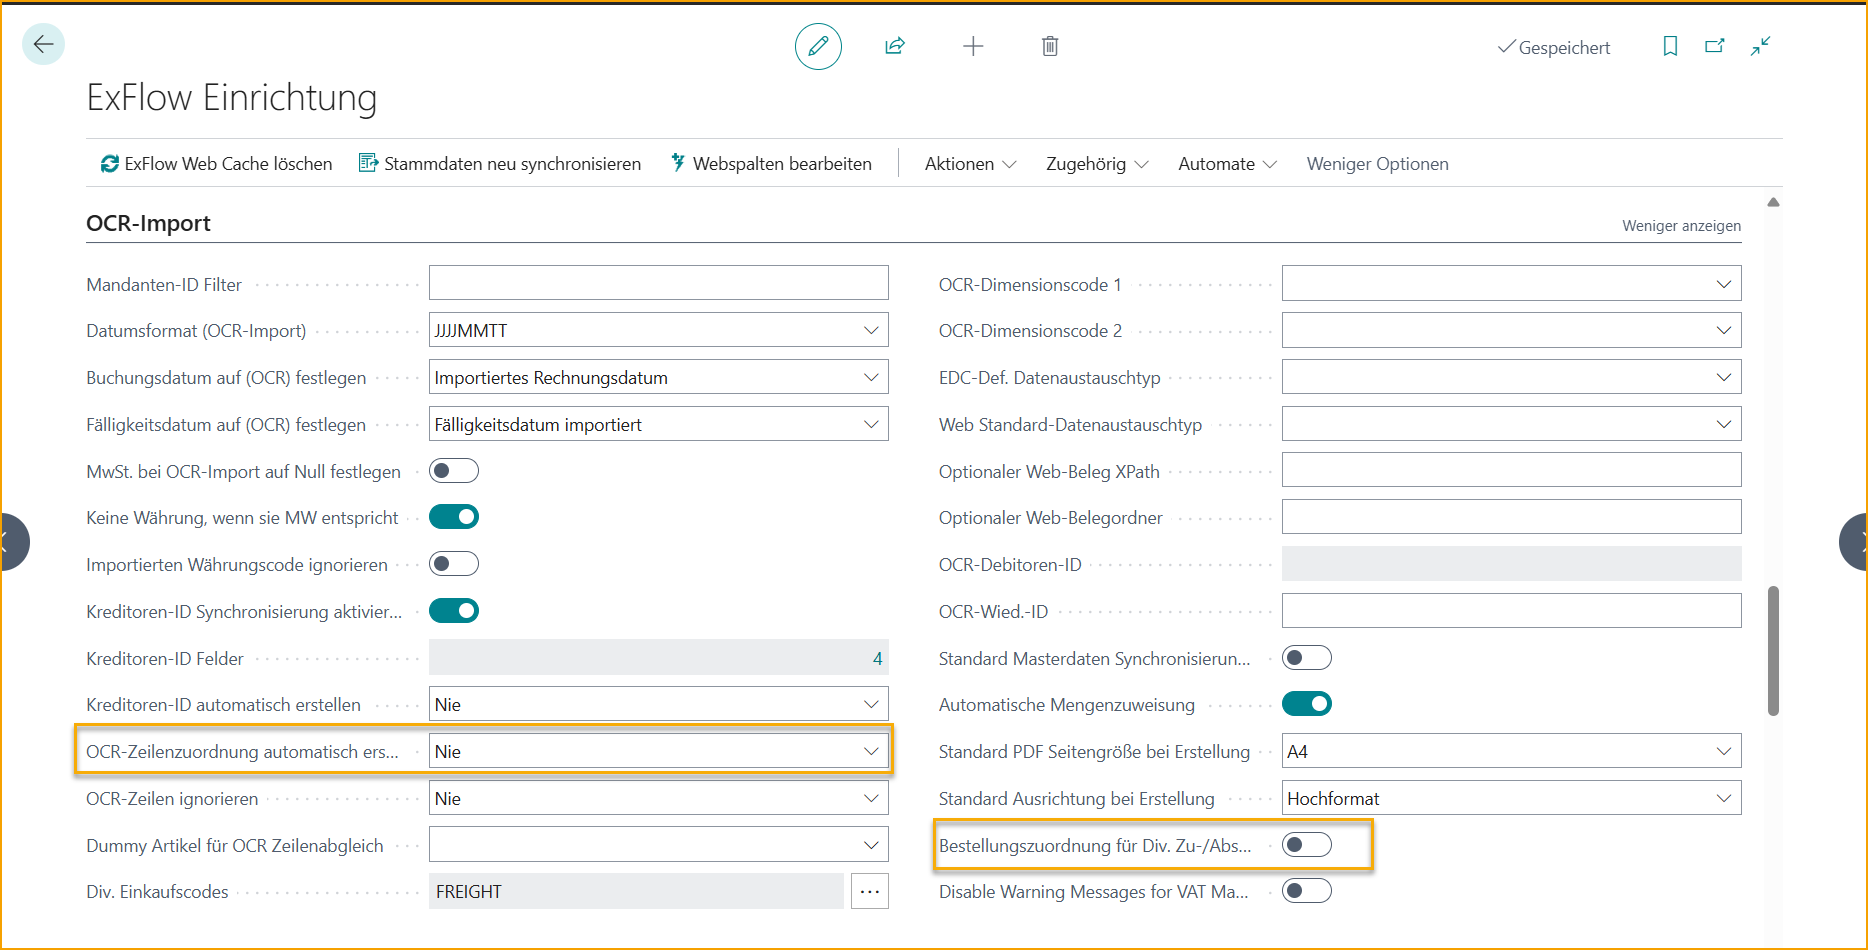Show fewer options with Weniger Optionen
The height and width of the screenshot is (950, 1868).
[1377, 163]
